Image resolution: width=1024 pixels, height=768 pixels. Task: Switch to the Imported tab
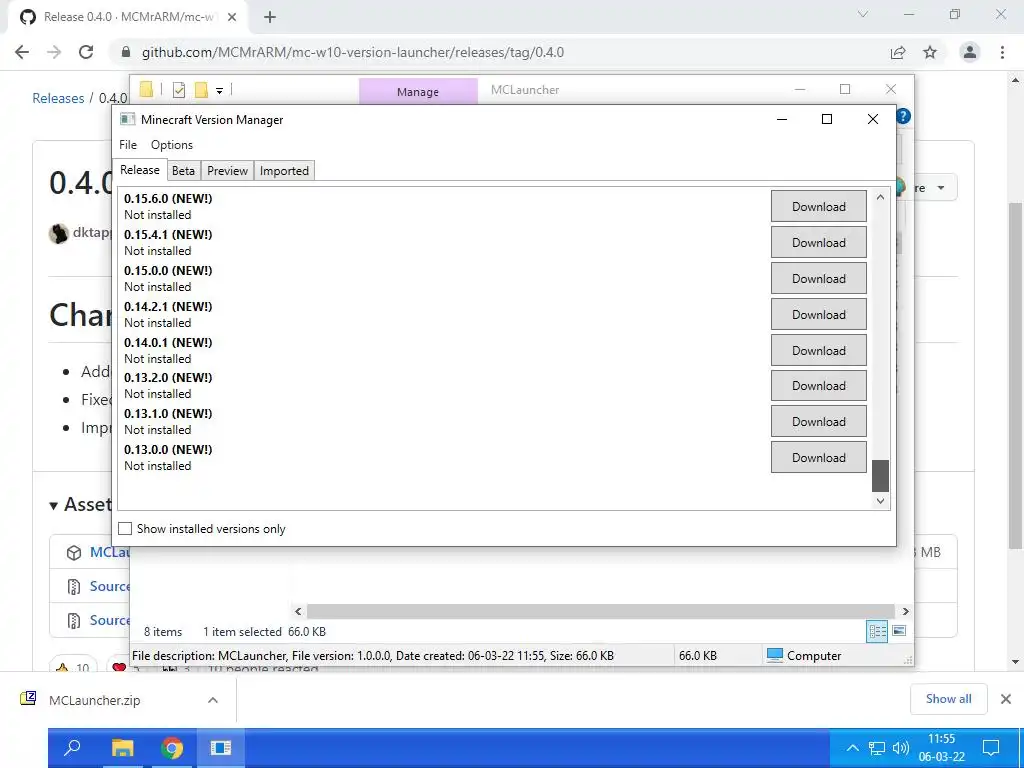tap(284, 170)
